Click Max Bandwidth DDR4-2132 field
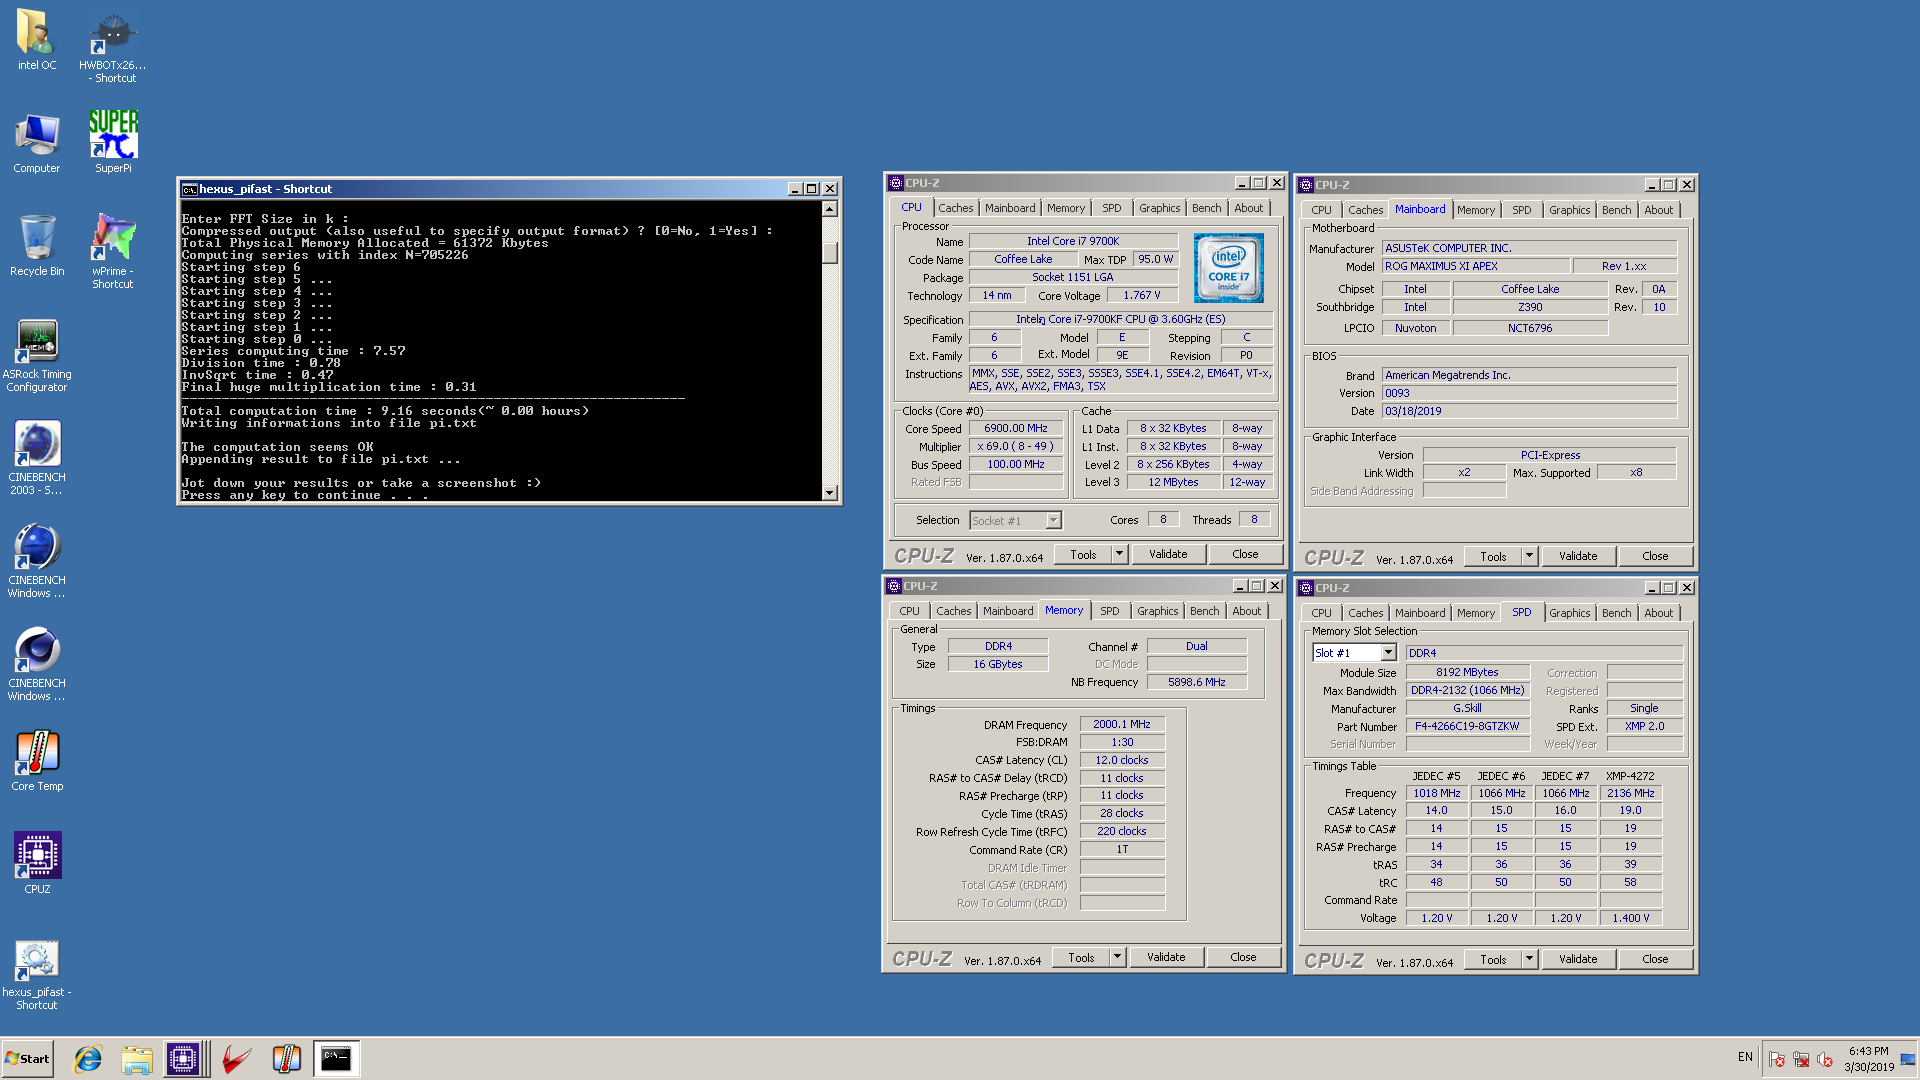The width and height of the screenshot is (1920, 1080). point(1467,690)
